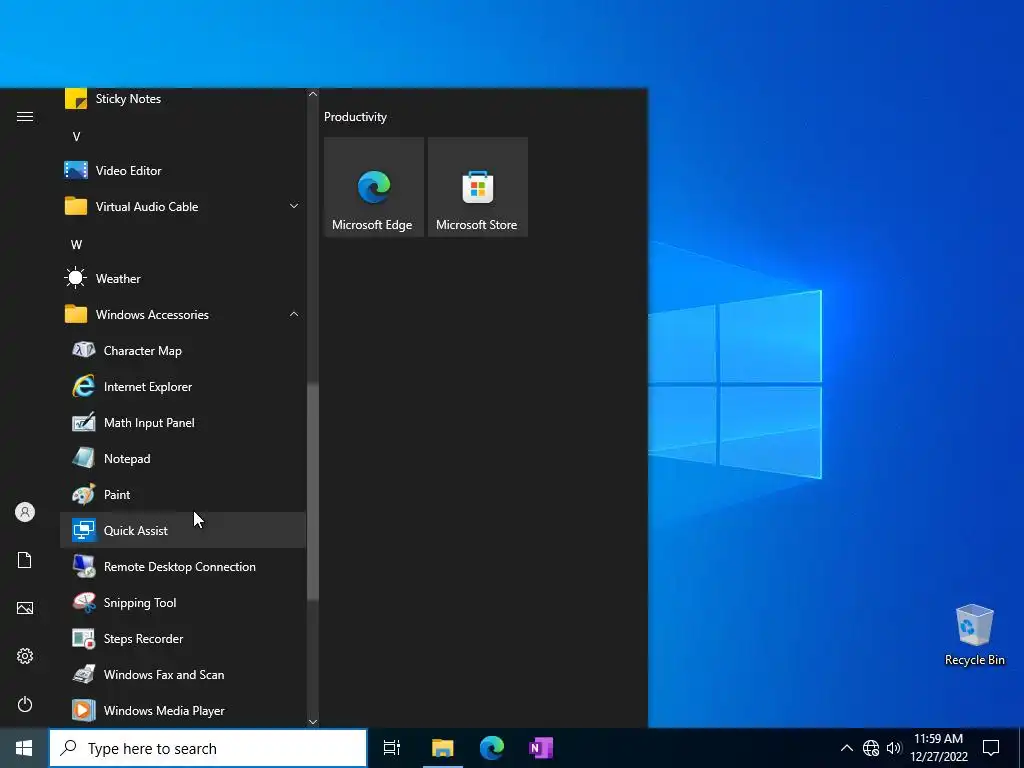
Task: Open user account icon in Start sidebar
Action: tap(25, 512)
